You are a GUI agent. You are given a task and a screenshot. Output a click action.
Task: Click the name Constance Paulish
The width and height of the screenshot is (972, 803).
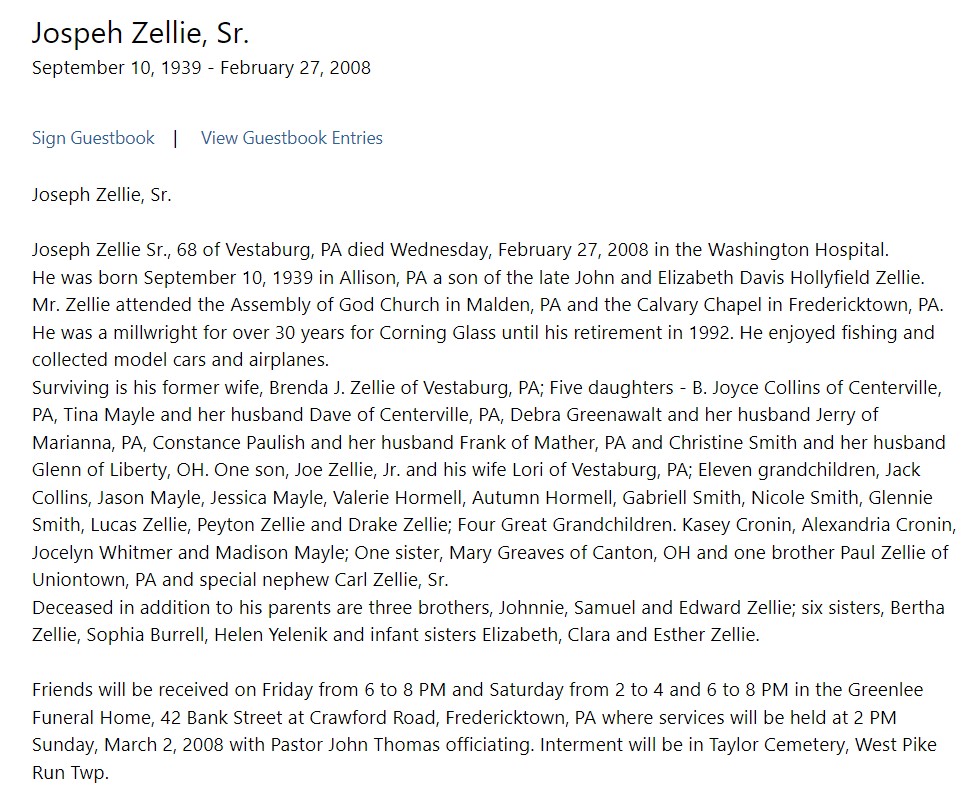click(x=229, y=443)
